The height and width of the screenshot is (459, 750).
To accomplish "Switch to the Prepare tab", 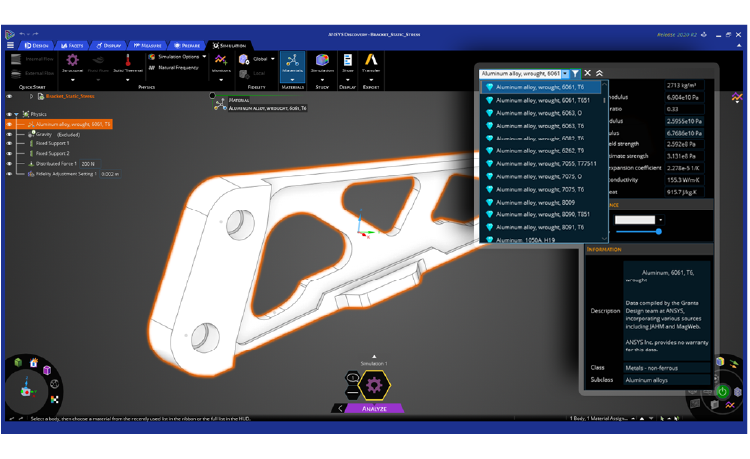I will (x=187, y=45).
